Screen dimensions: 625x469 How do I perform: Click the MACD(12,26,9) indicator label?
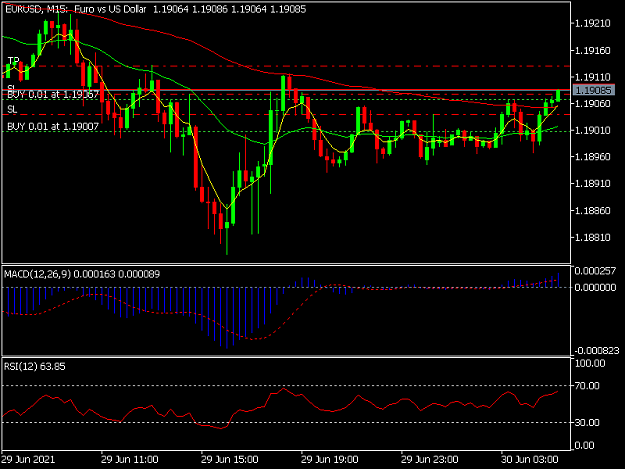(82, 274)
